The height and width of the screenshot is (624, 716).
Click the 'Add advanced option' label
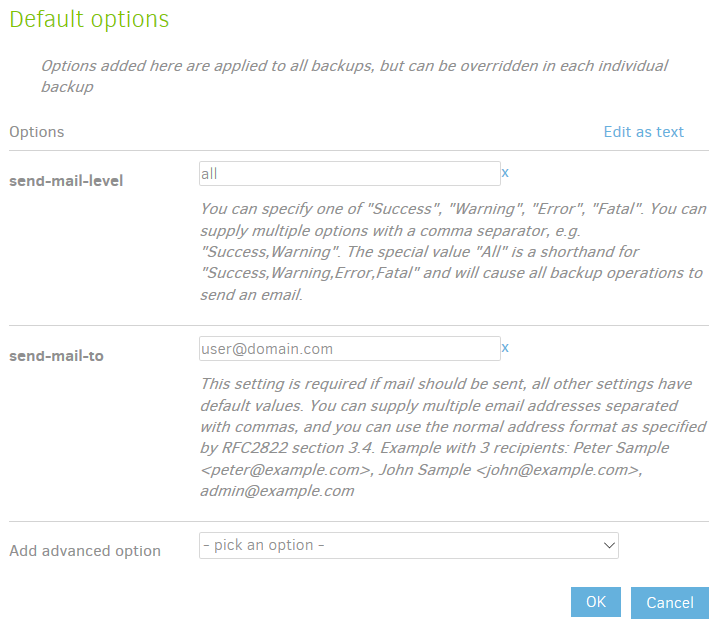[x=85, y=551]
